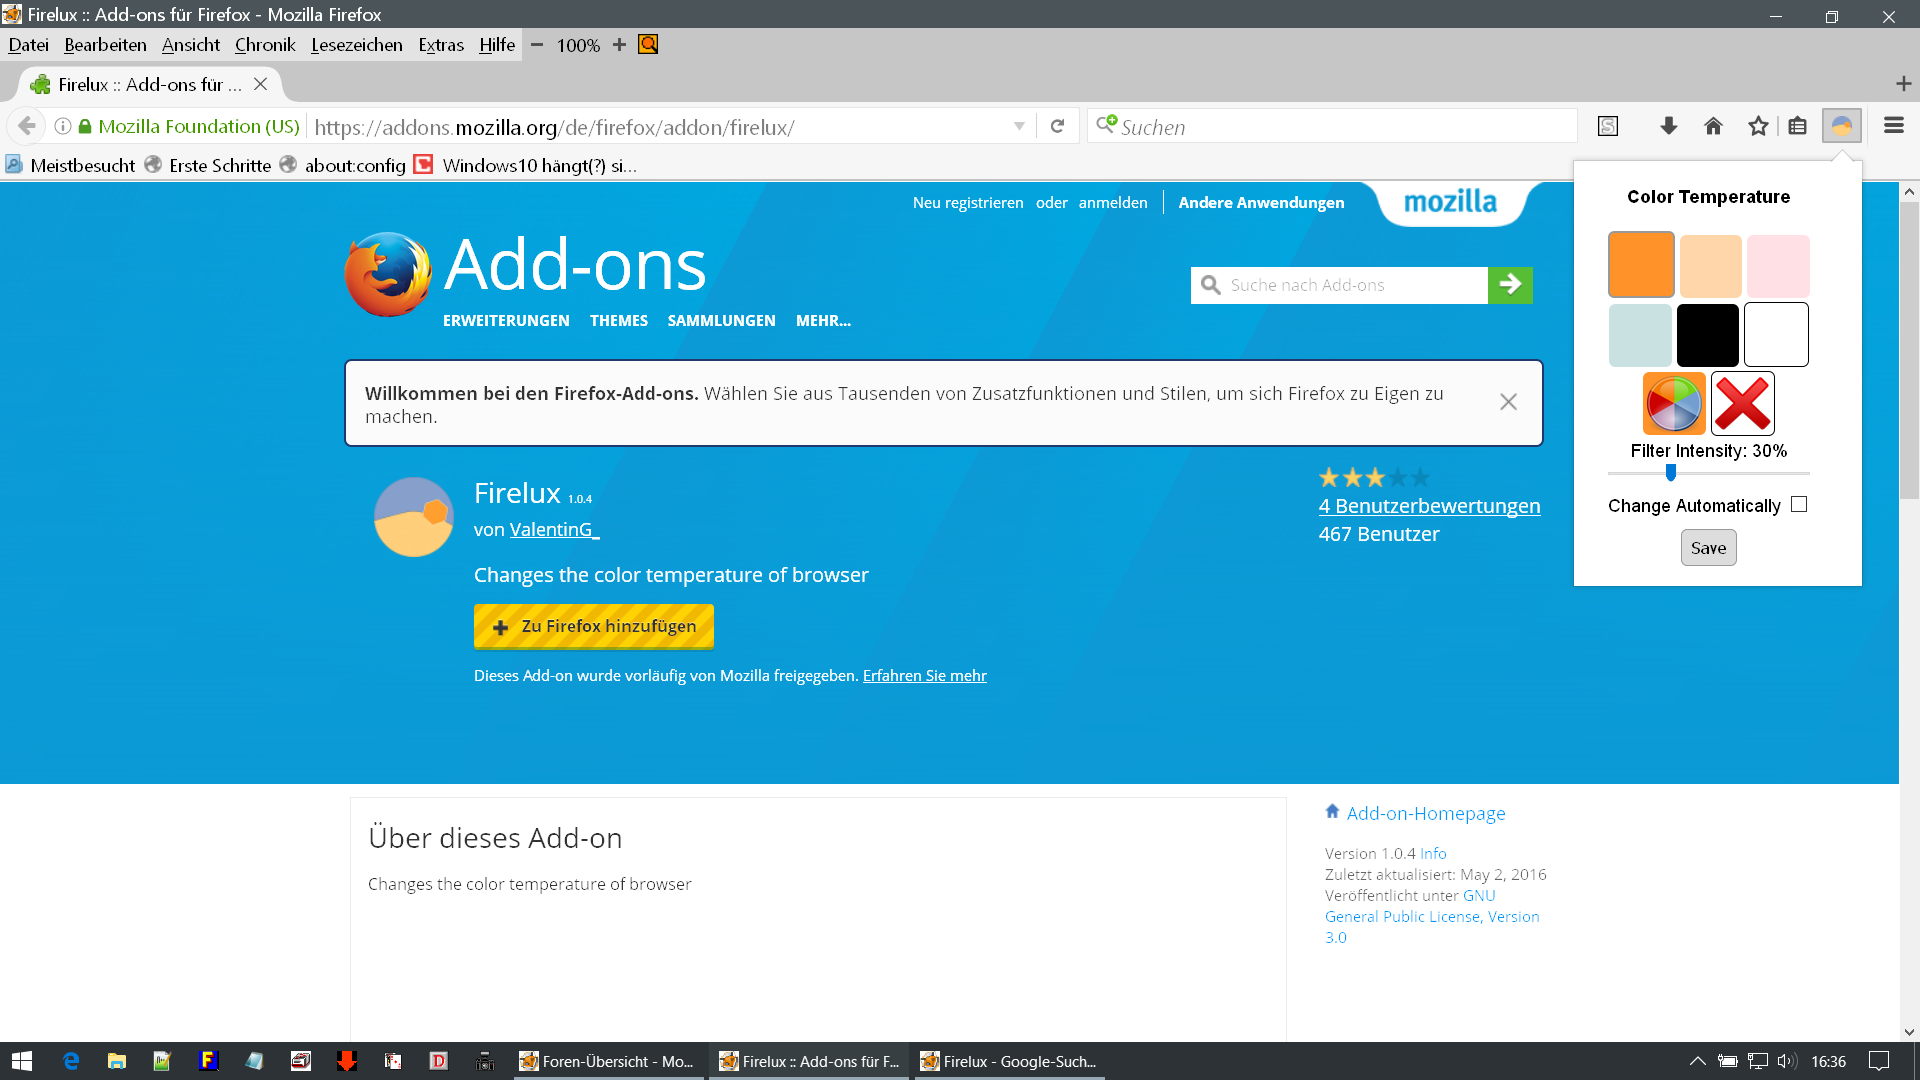
Task: Expand the URL bar history dropdown
Action: tap(1019, 126)
